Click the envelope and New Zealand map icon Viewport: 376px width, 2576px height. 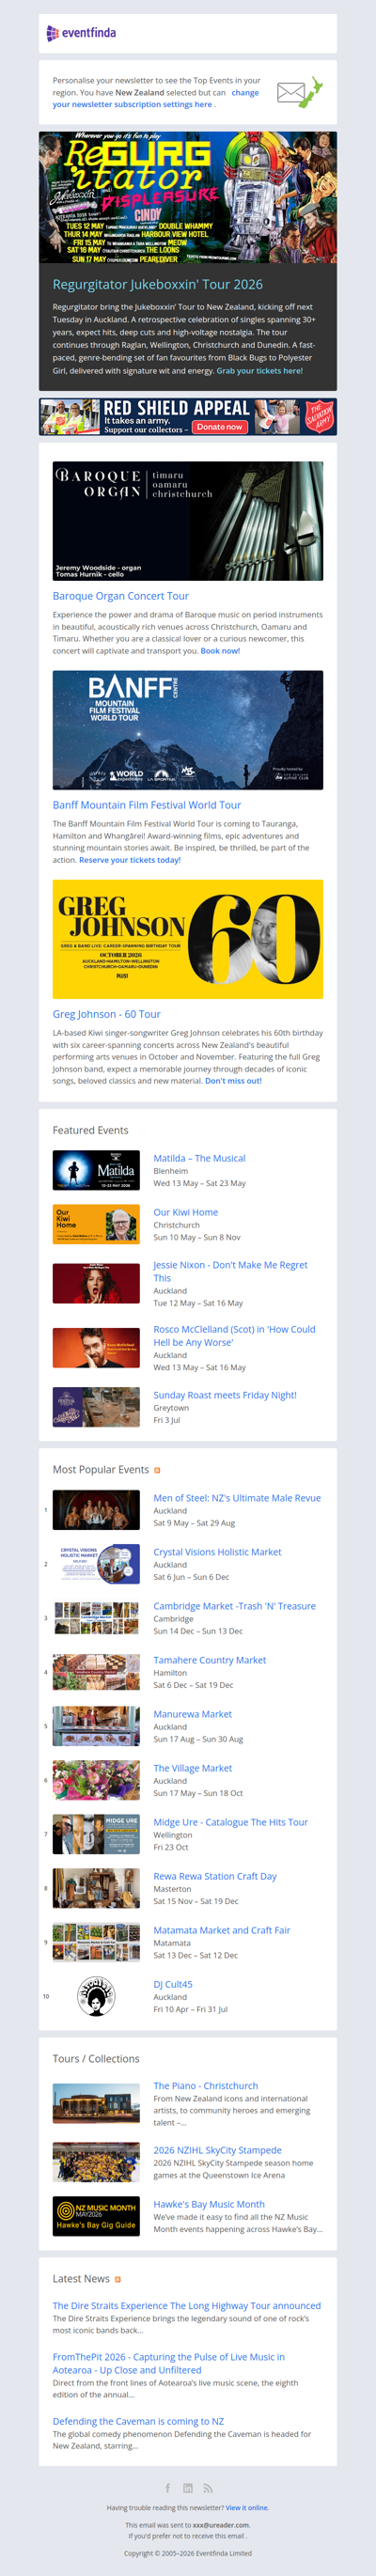(x=300, y=92)
